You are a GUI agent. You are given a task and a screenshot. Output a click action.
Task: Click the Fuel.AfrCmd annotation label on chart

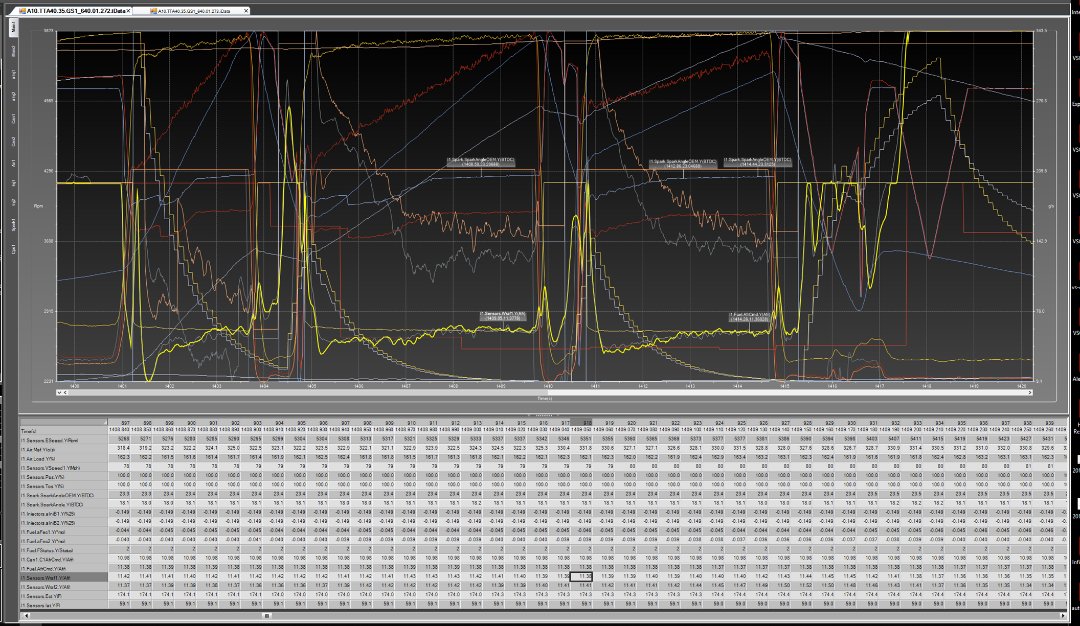[749, 317]
